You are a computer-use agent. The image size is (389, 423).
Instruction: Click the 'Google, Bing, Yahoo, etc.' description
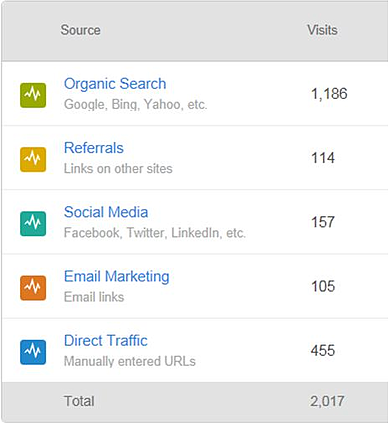136,105
